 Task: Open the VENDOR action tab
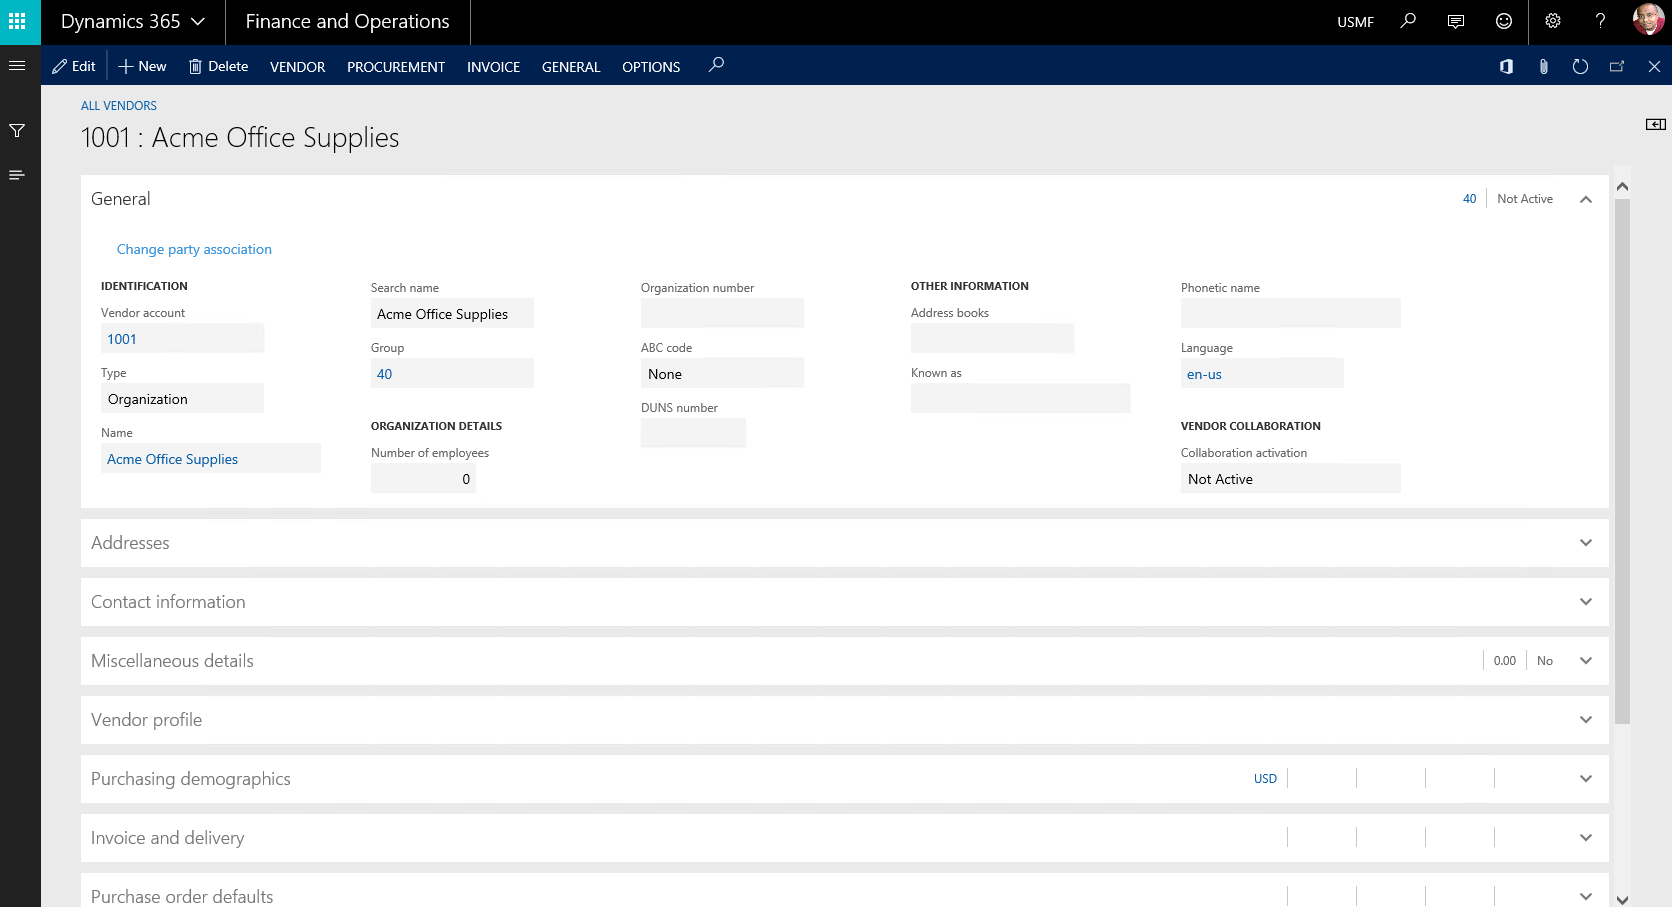297,67
